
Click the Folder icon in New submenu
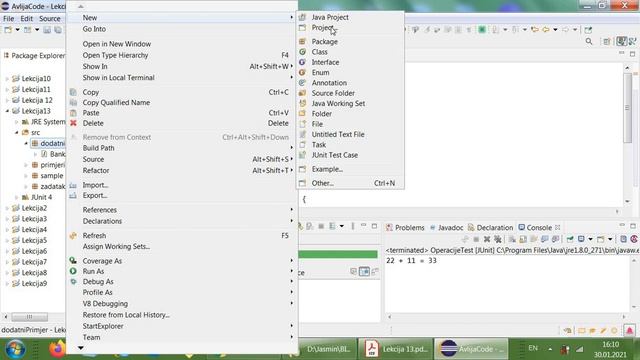click(x=302, y=113)
